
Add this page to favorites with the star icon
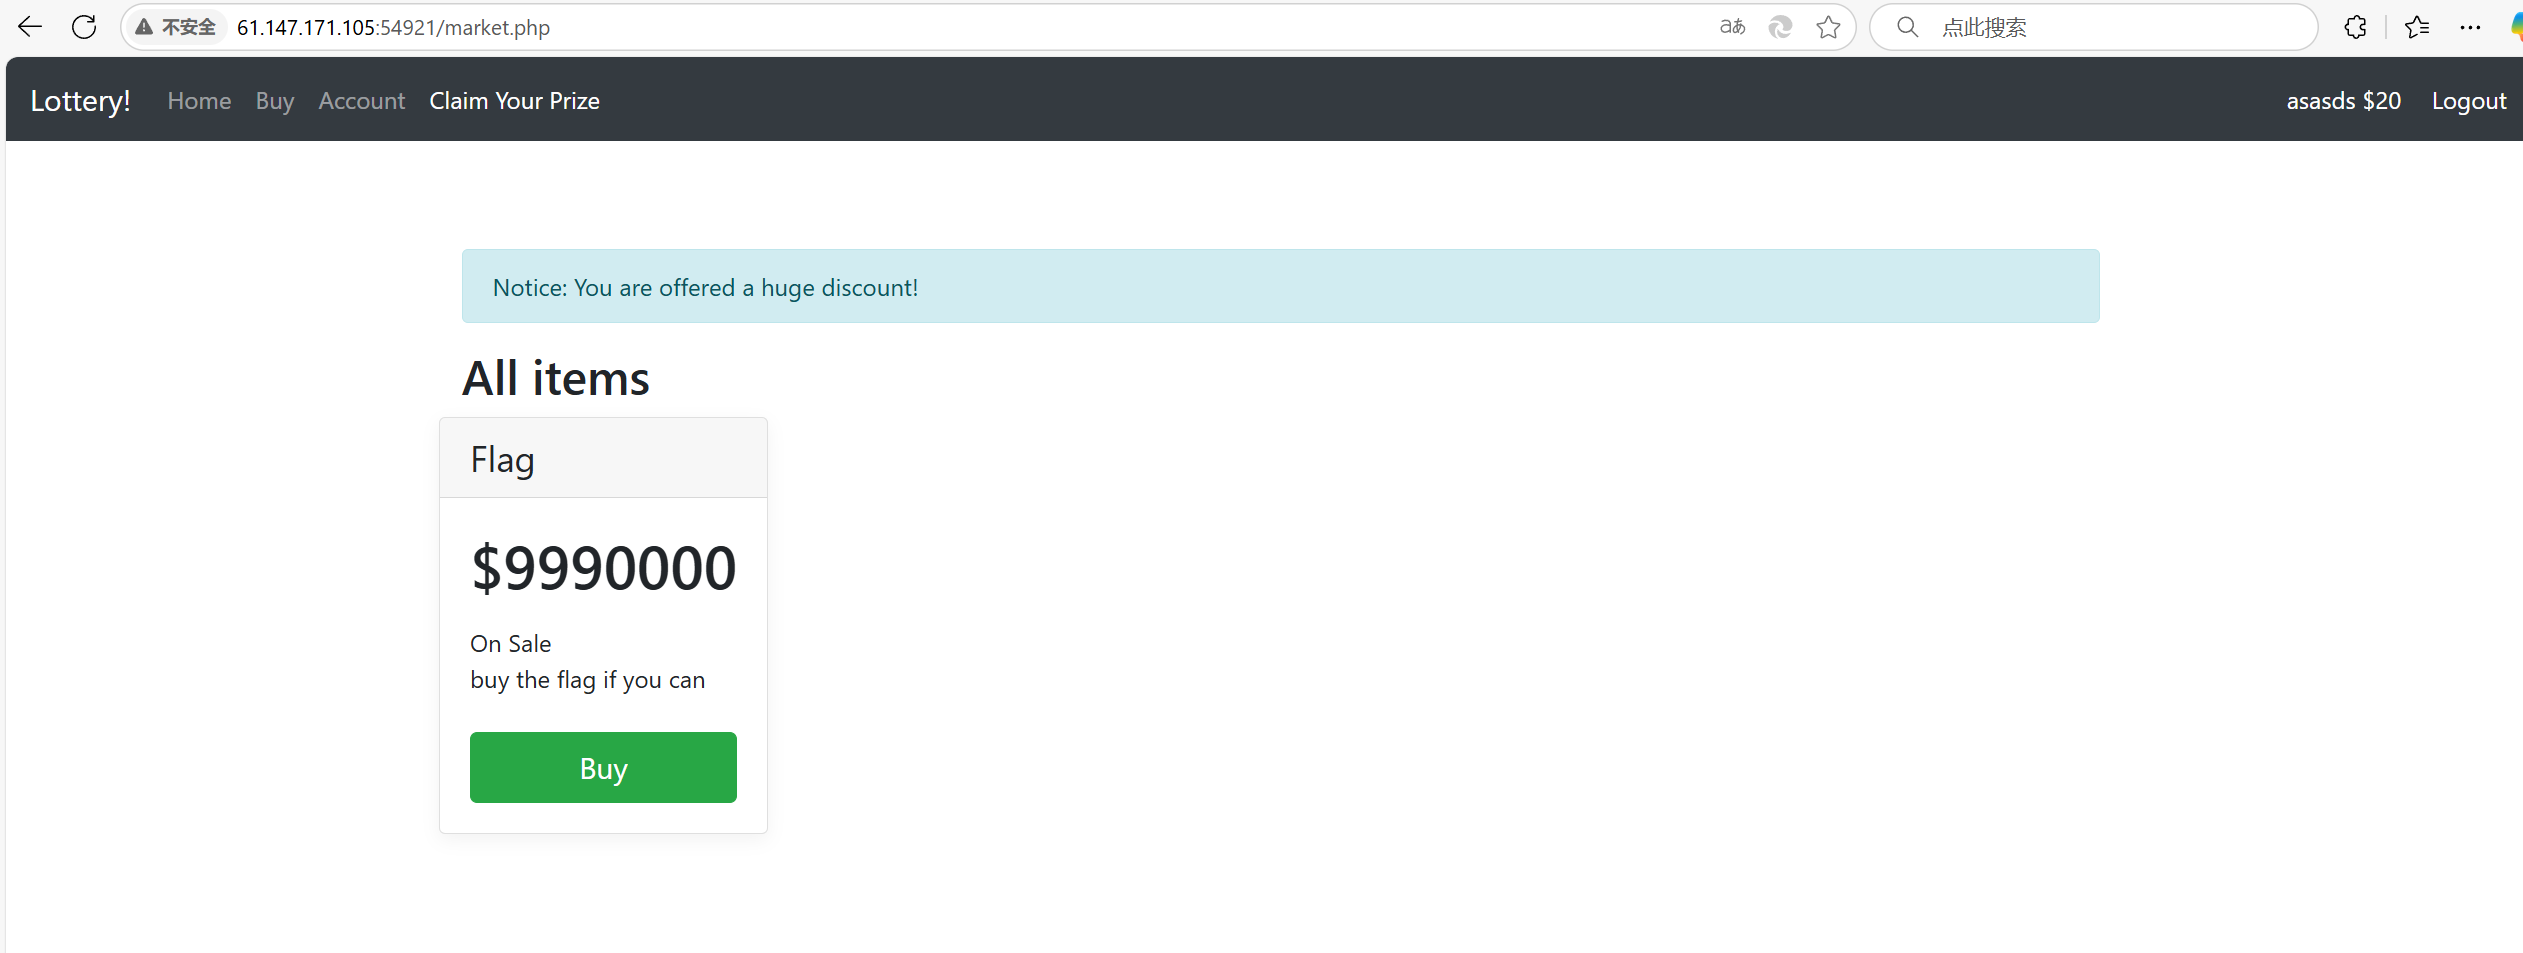coord(1828,27)
